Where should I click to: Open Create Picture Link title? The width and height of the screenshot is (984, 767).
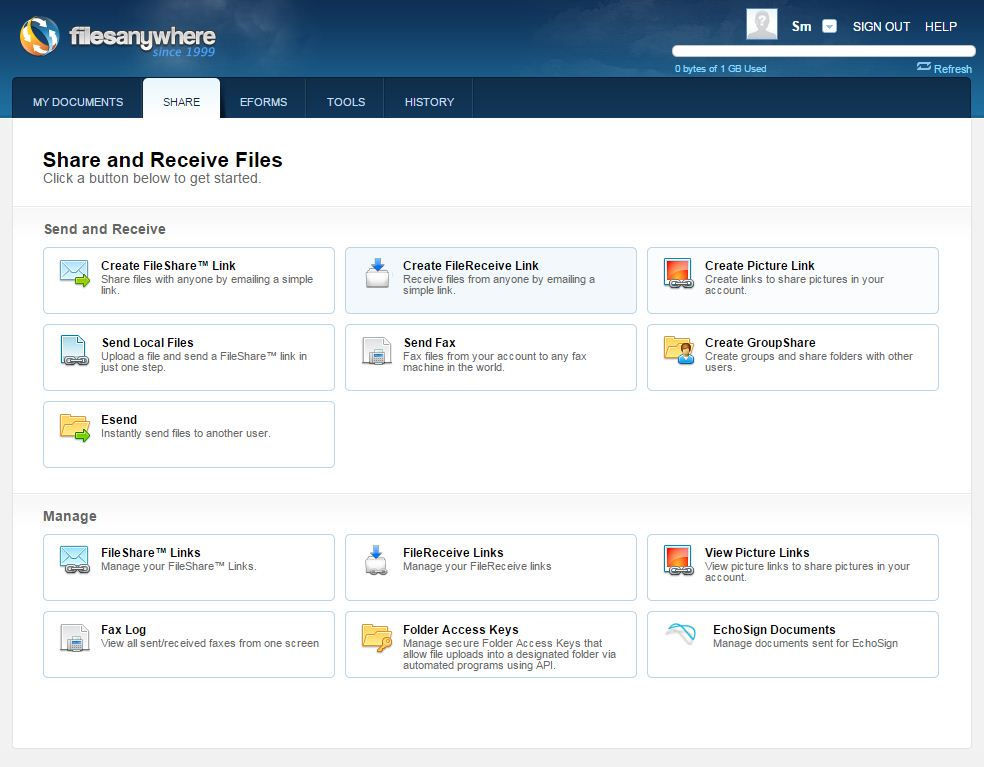tap(759, 266)
